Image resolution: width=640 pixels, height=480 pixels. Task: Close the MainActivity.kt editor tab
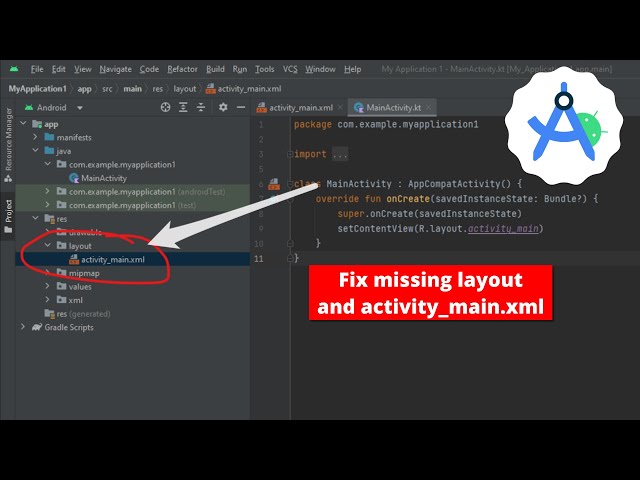pyautogui.click(x=428, y=108)
